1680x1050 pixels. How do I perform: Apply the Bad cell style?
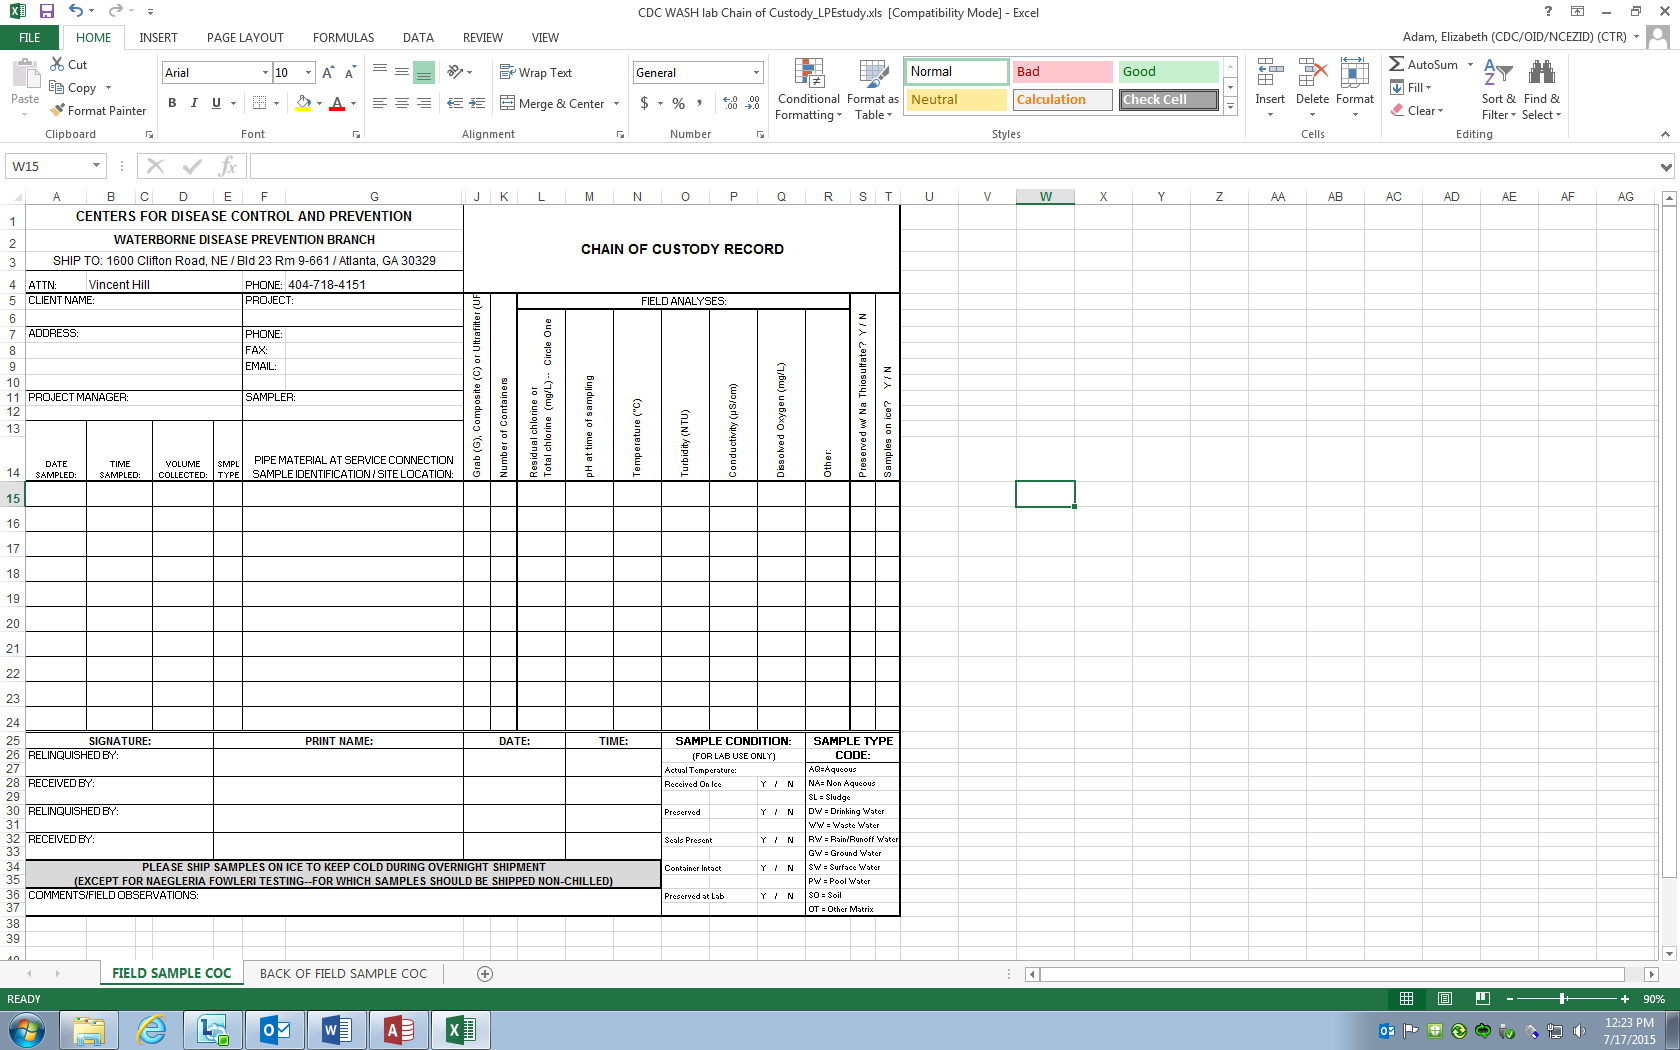(1061, 72)
